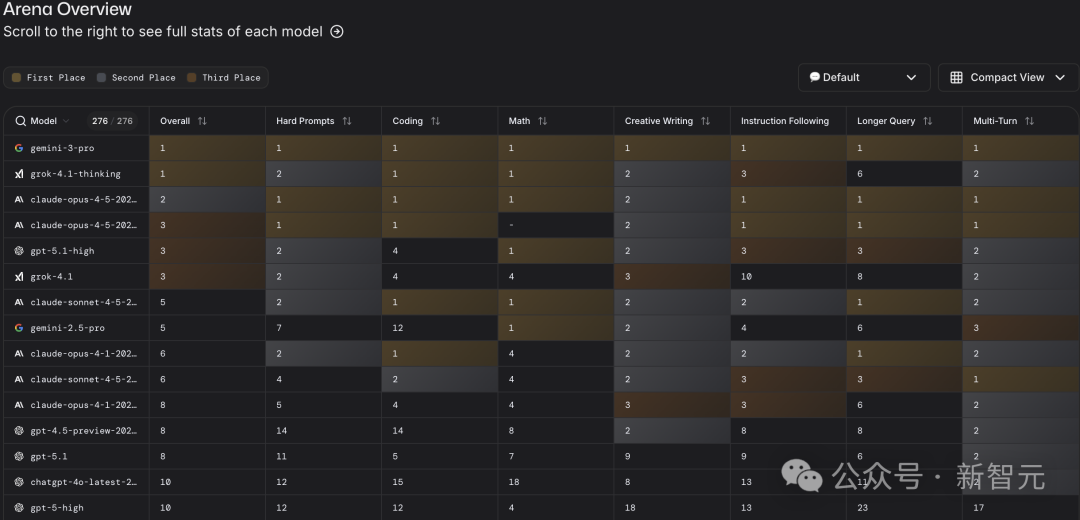Sort by Multi-Turn arrows icon
Viewport: 1080px width, 520px height.
1029,121
